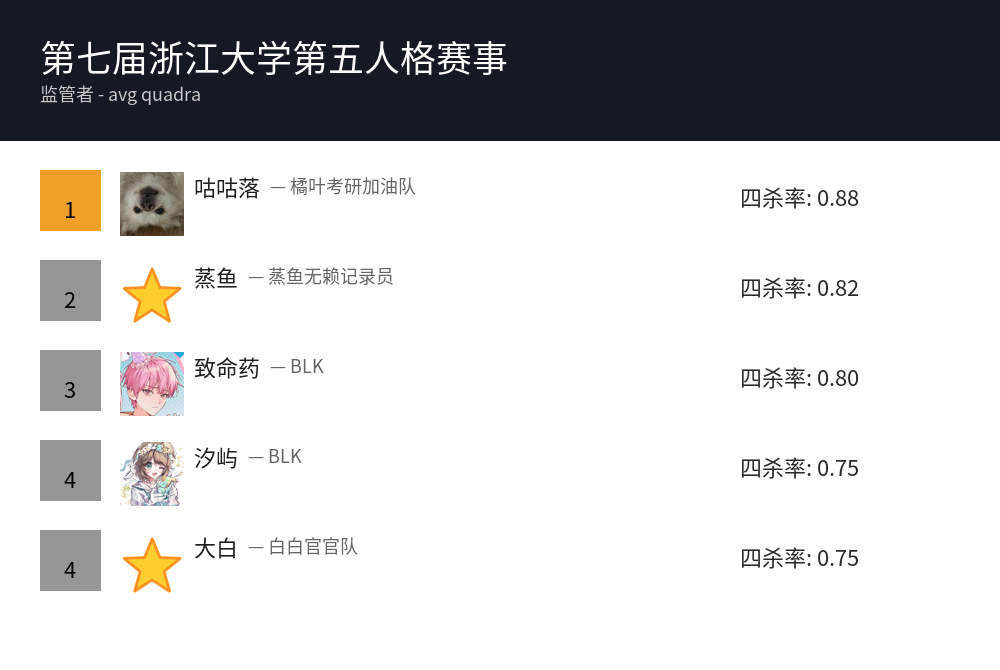The image size is (1000, 670).
Task: Open 致命药's pink-haired avatar
Action: click(x=152, y=384)
